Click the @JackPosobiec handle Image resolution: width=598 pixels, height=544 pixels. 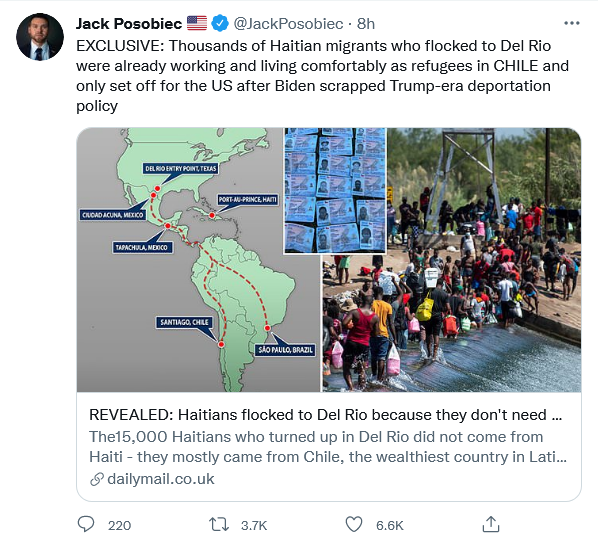288,24
